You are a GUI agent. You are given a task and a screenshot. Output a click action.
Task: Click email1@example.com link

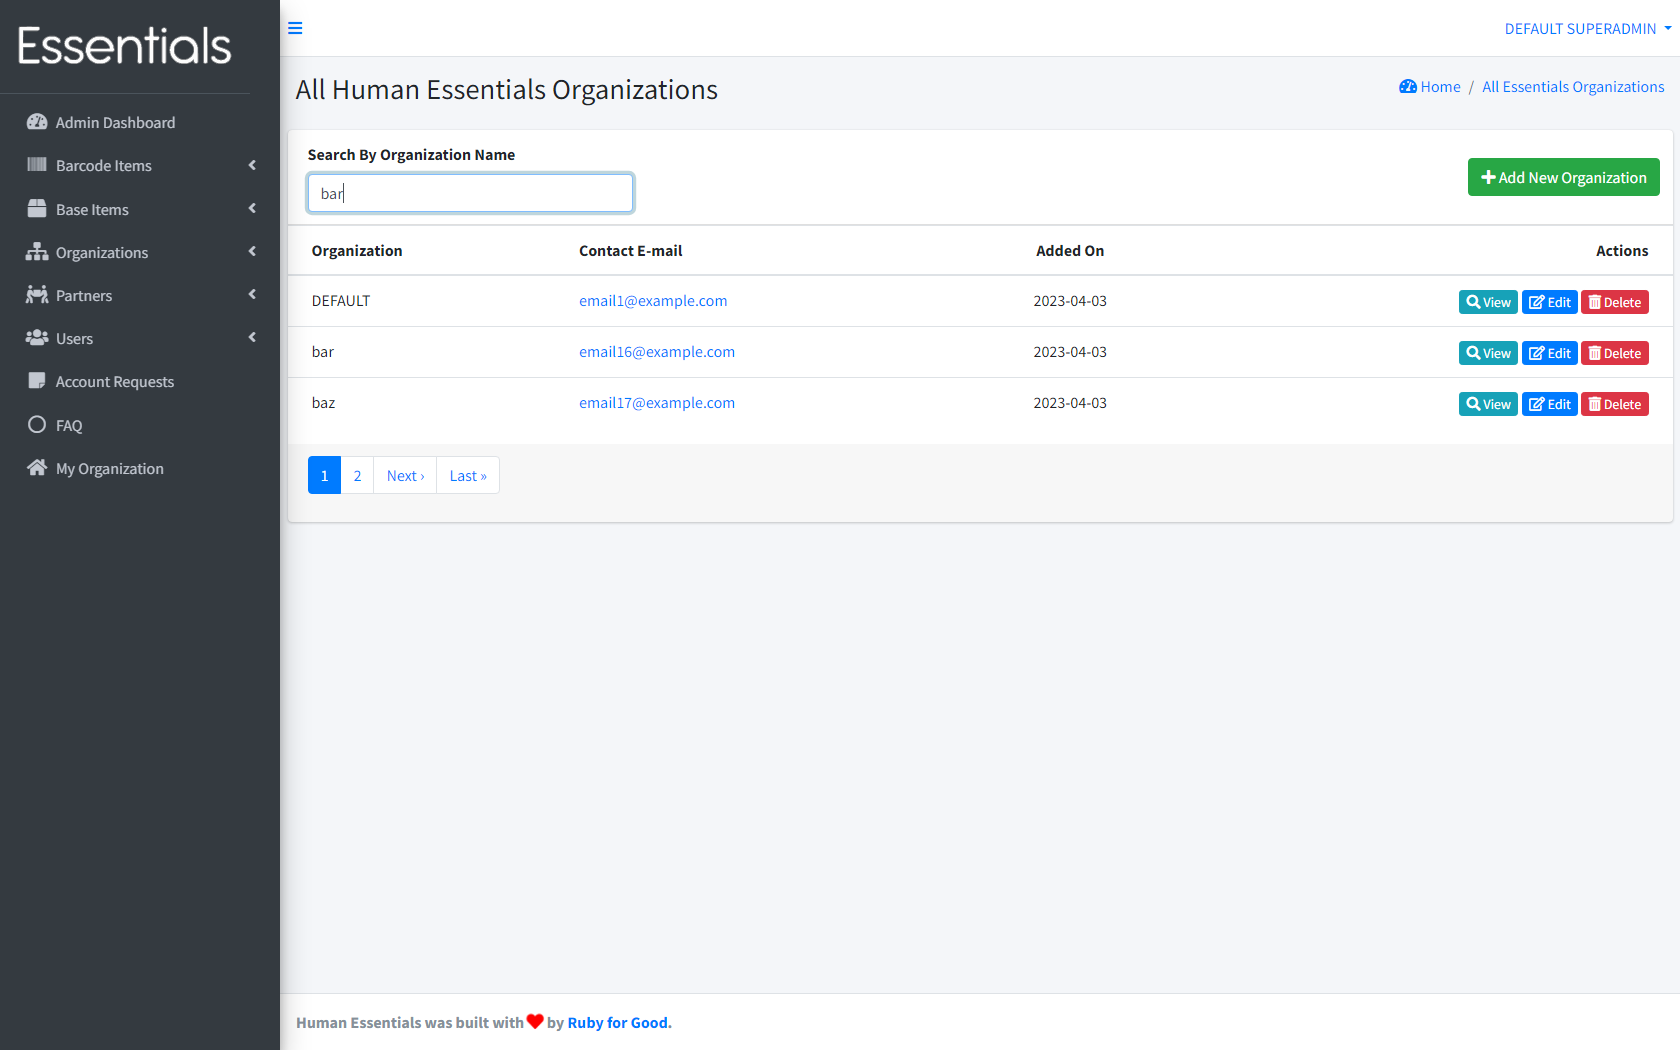(x=653, y=300)
